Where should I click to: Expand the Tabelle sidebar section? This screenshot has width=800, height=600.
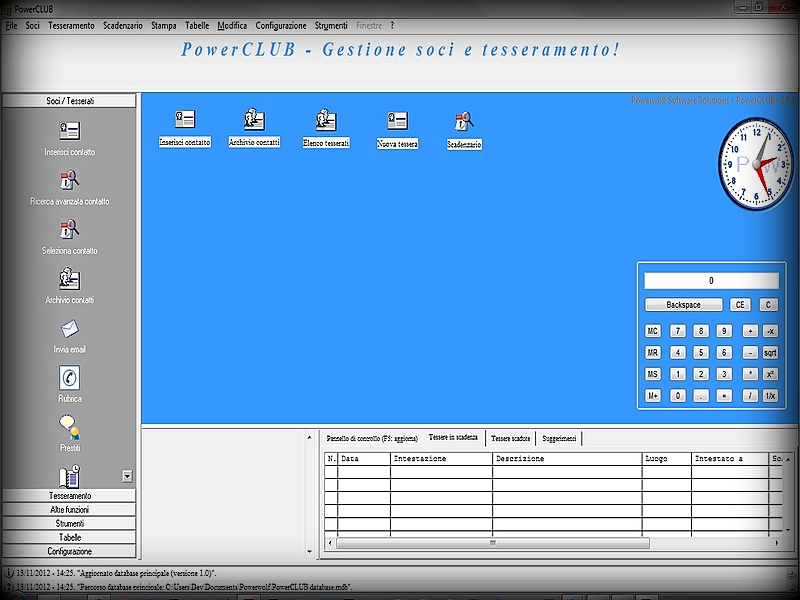[69, 537]
